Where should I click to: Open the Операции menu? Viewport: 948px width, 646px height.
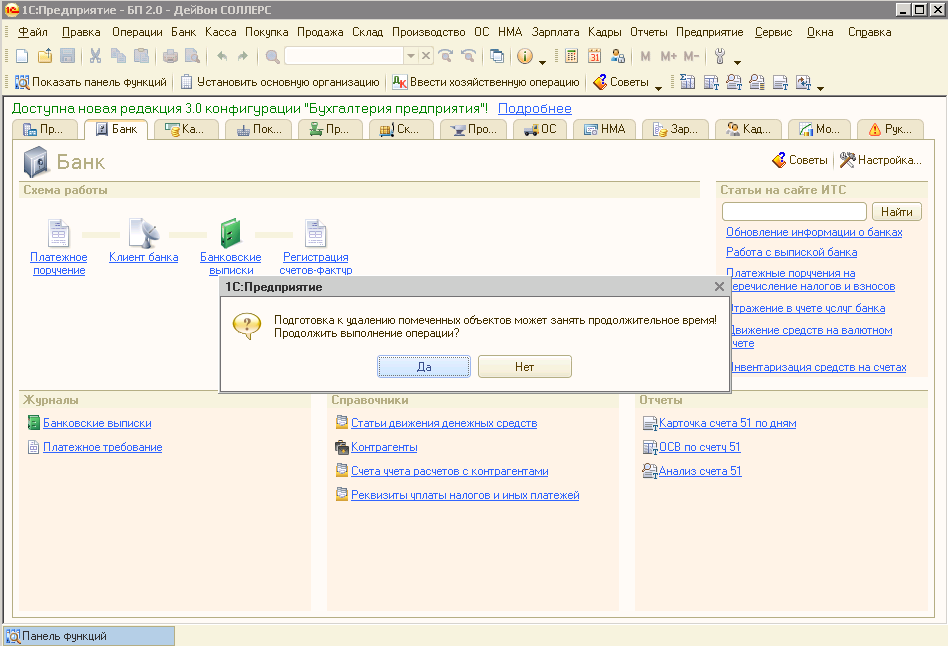[x=137, y=32]
